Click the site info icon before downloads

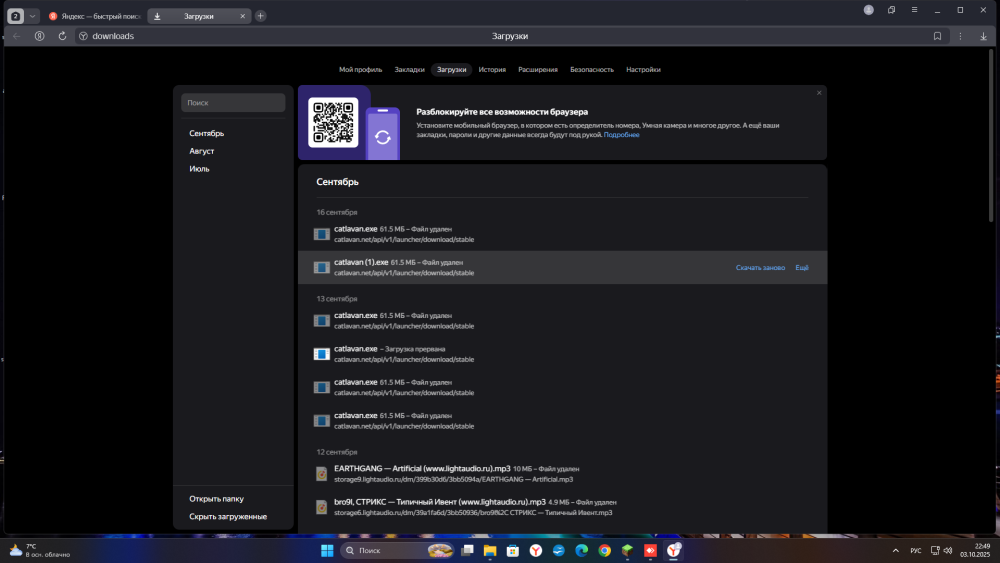click(x=83, y=36)
